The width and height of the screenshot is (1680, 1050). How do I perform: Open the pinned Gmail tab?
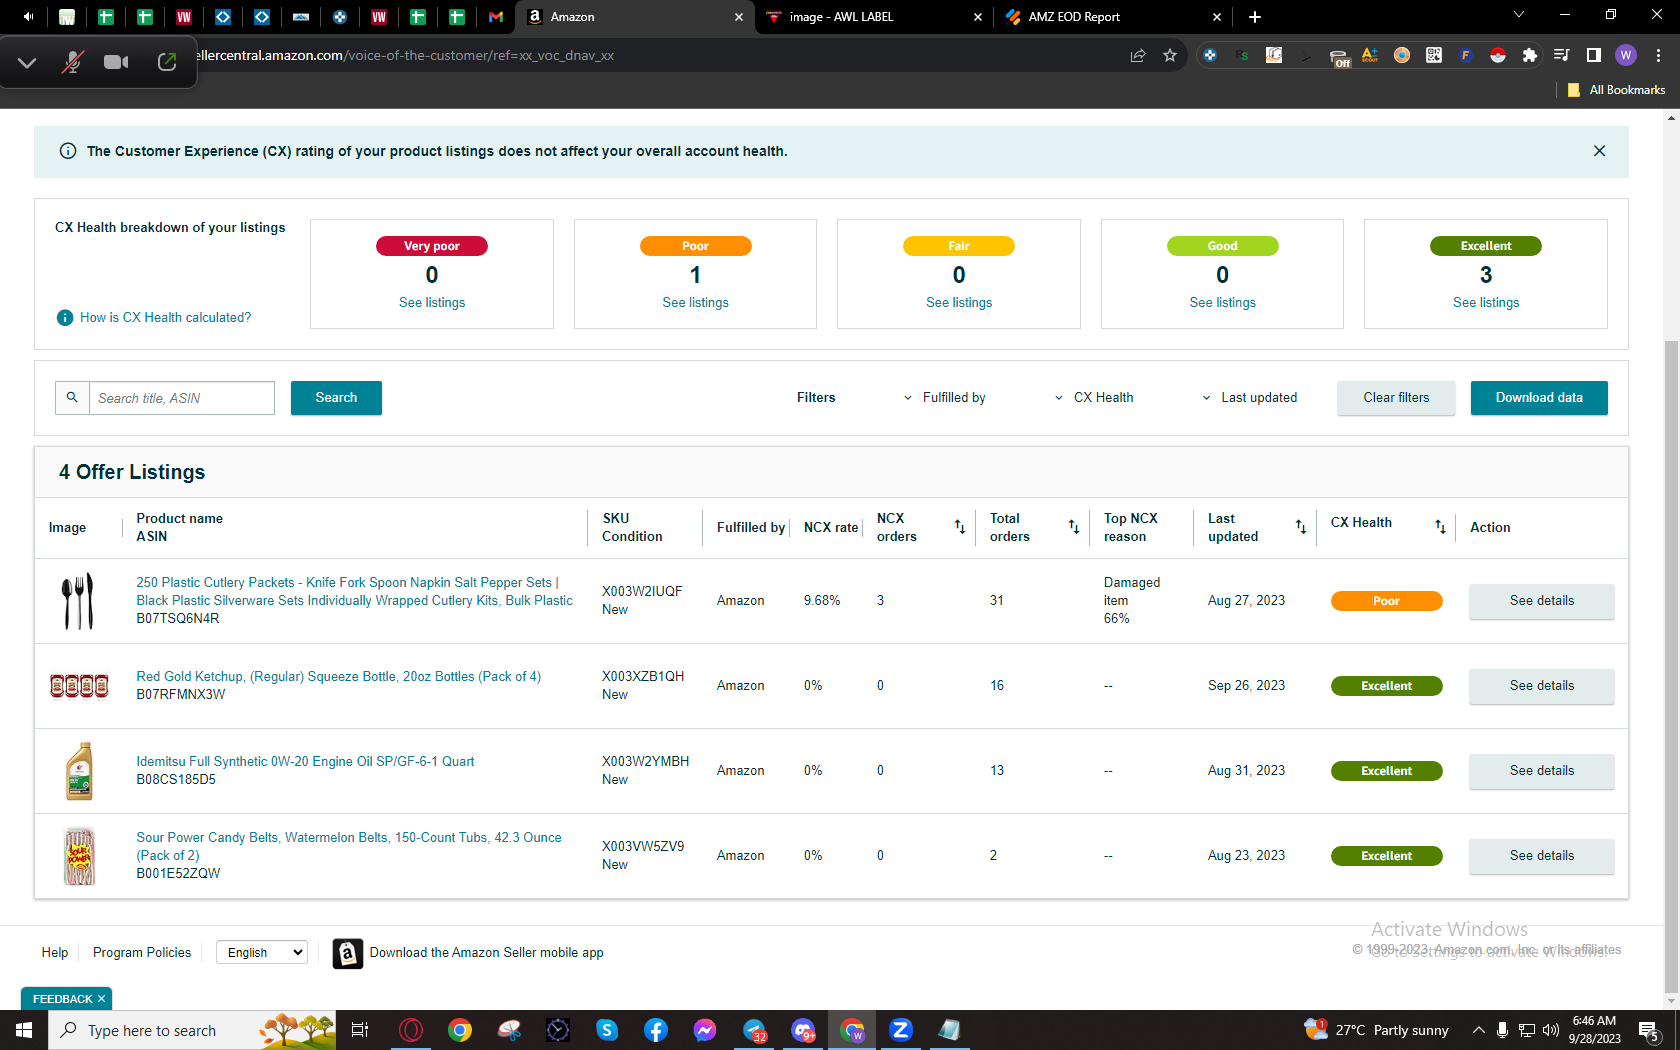(x=496, y=17)
